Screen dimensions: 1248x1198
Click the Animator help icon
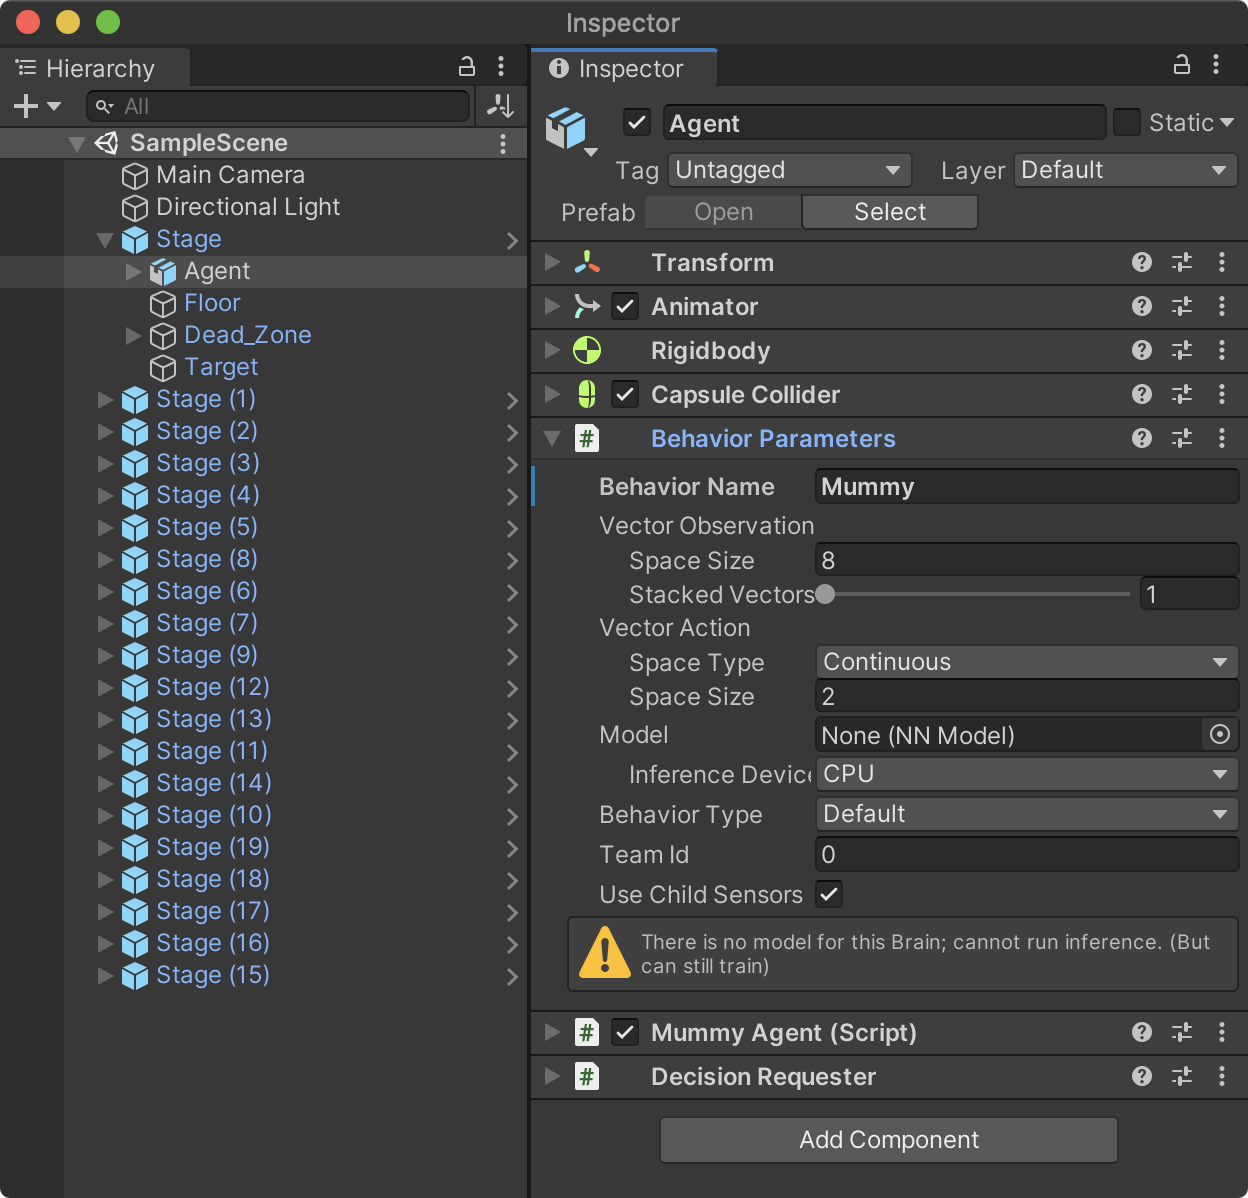click(1142, 306)
